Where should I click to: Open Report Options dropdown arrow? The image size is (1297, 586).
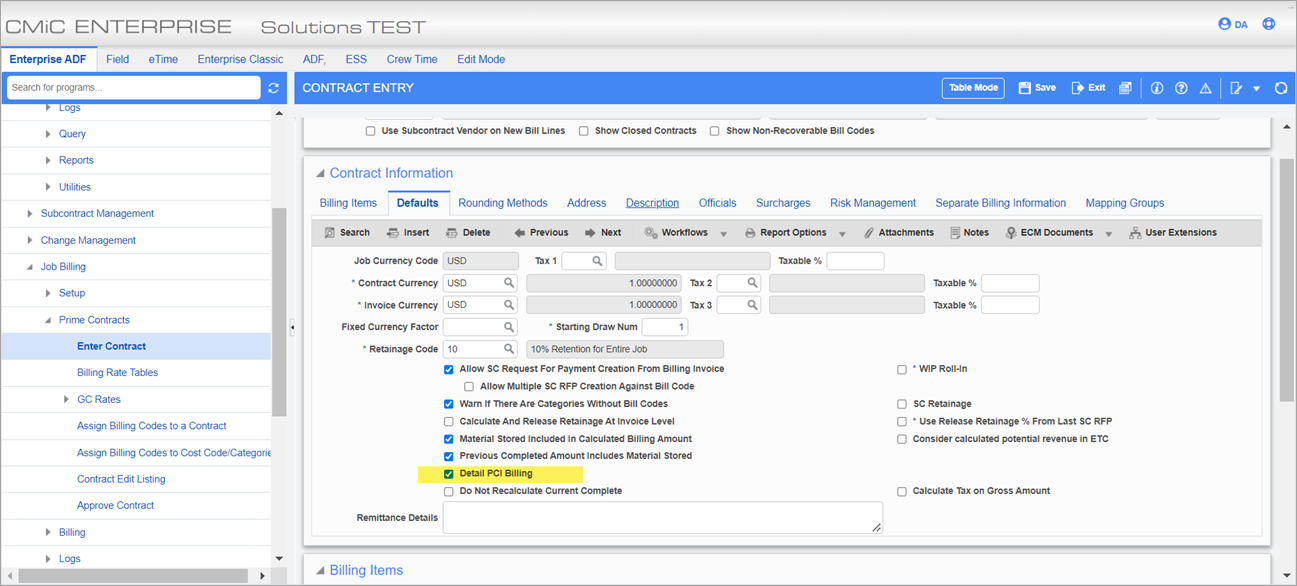click(x=842, y=233)
